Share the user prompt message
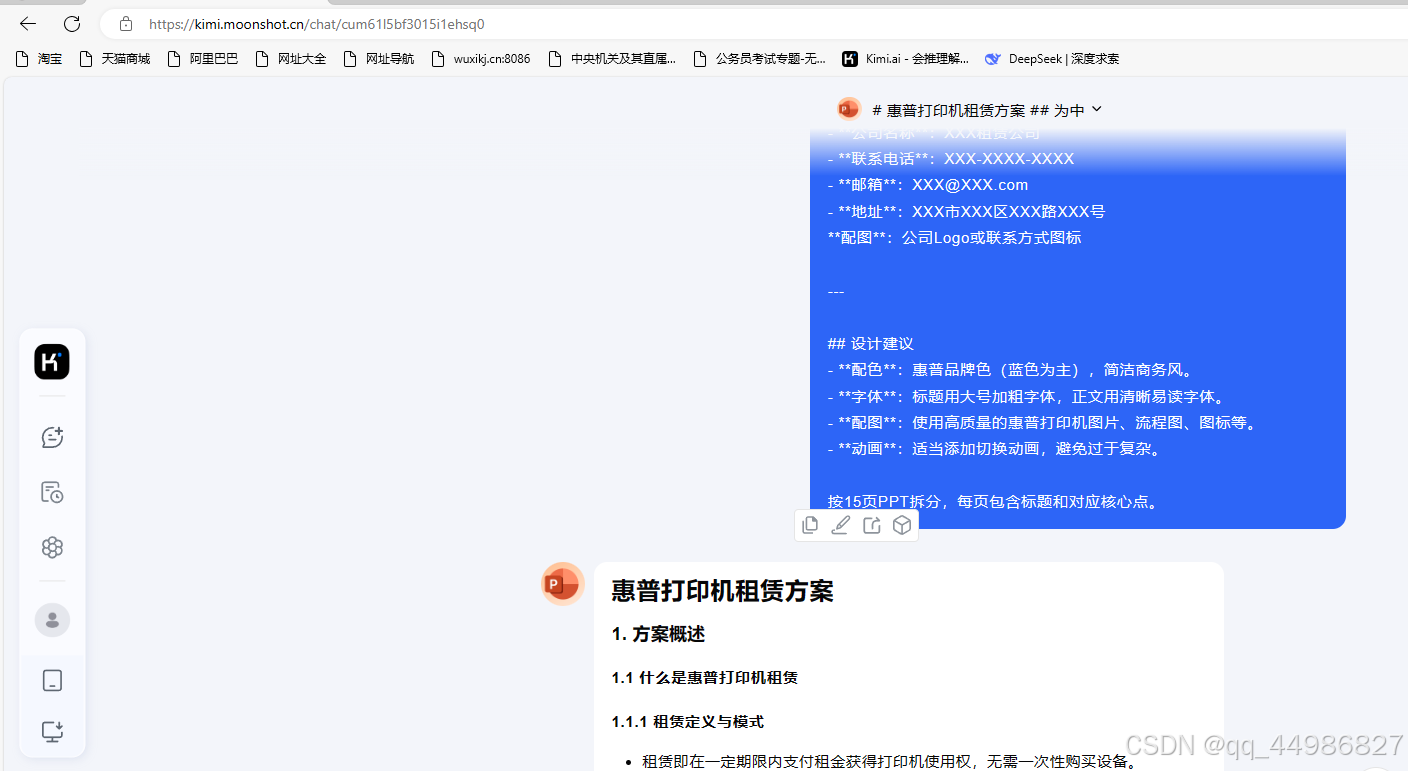1408x771 pixels. coord(872,525)
